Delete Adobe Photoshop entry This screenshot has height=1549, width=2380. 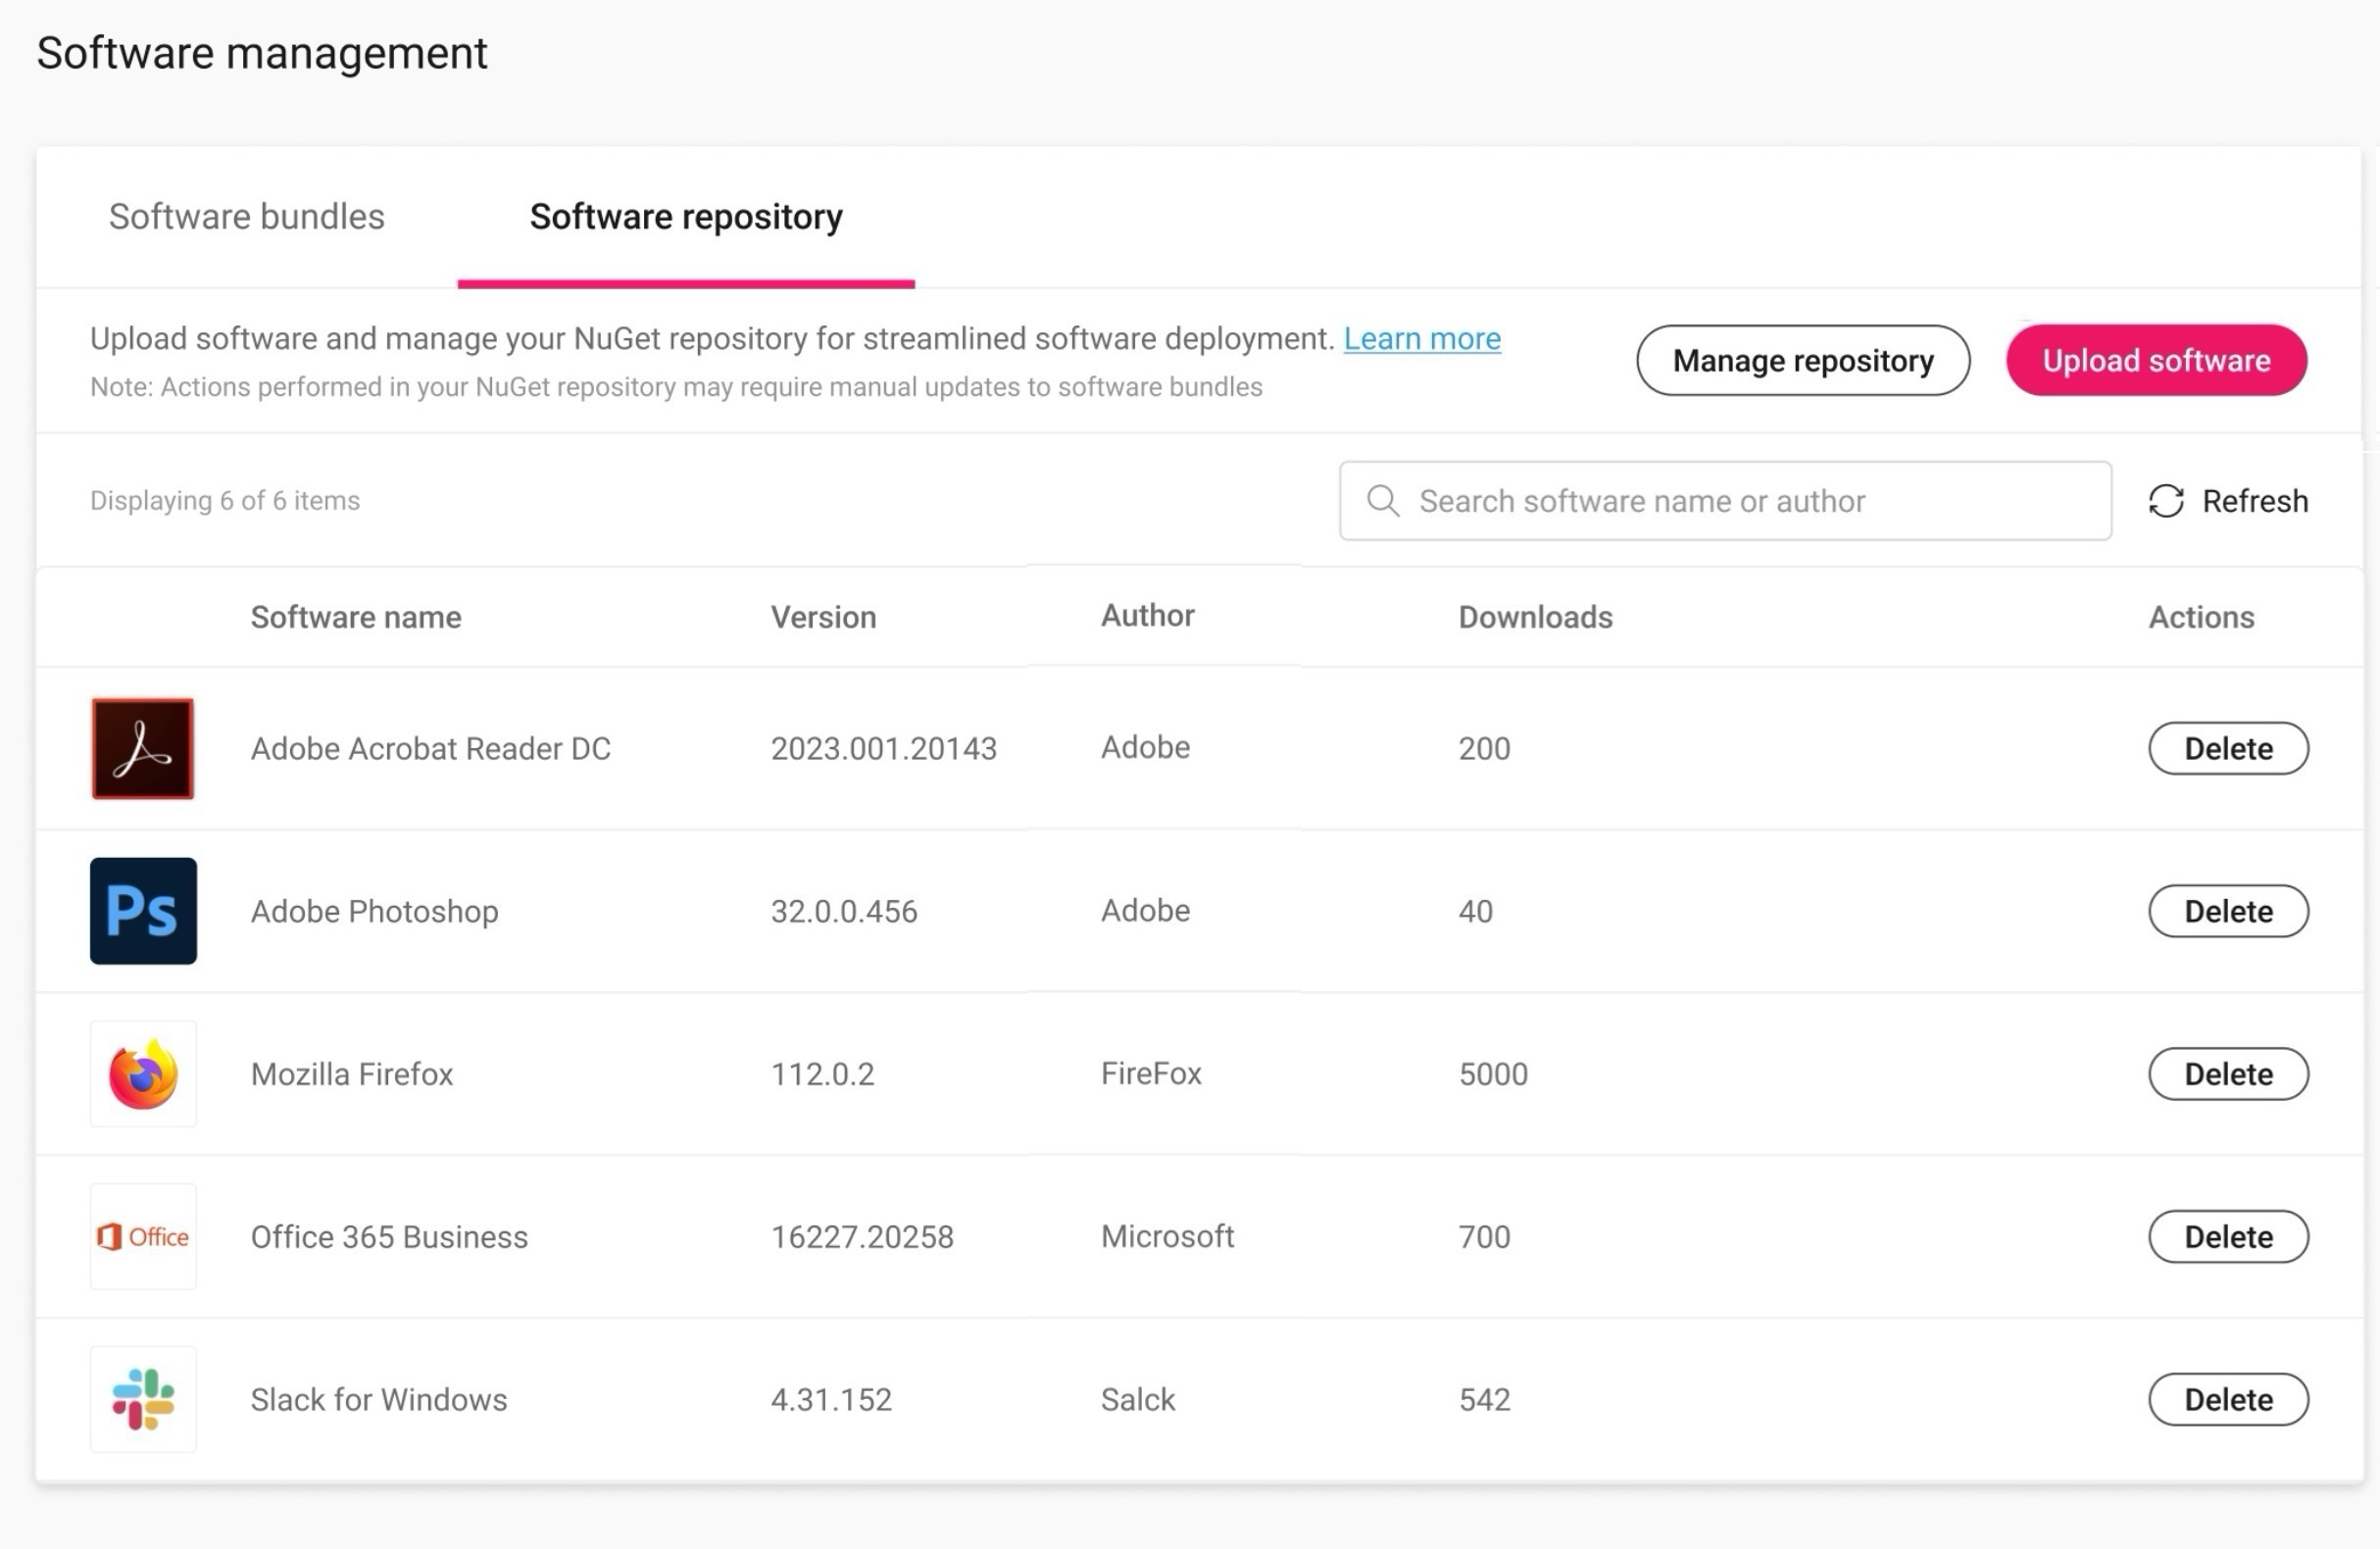click(2228, 911)
